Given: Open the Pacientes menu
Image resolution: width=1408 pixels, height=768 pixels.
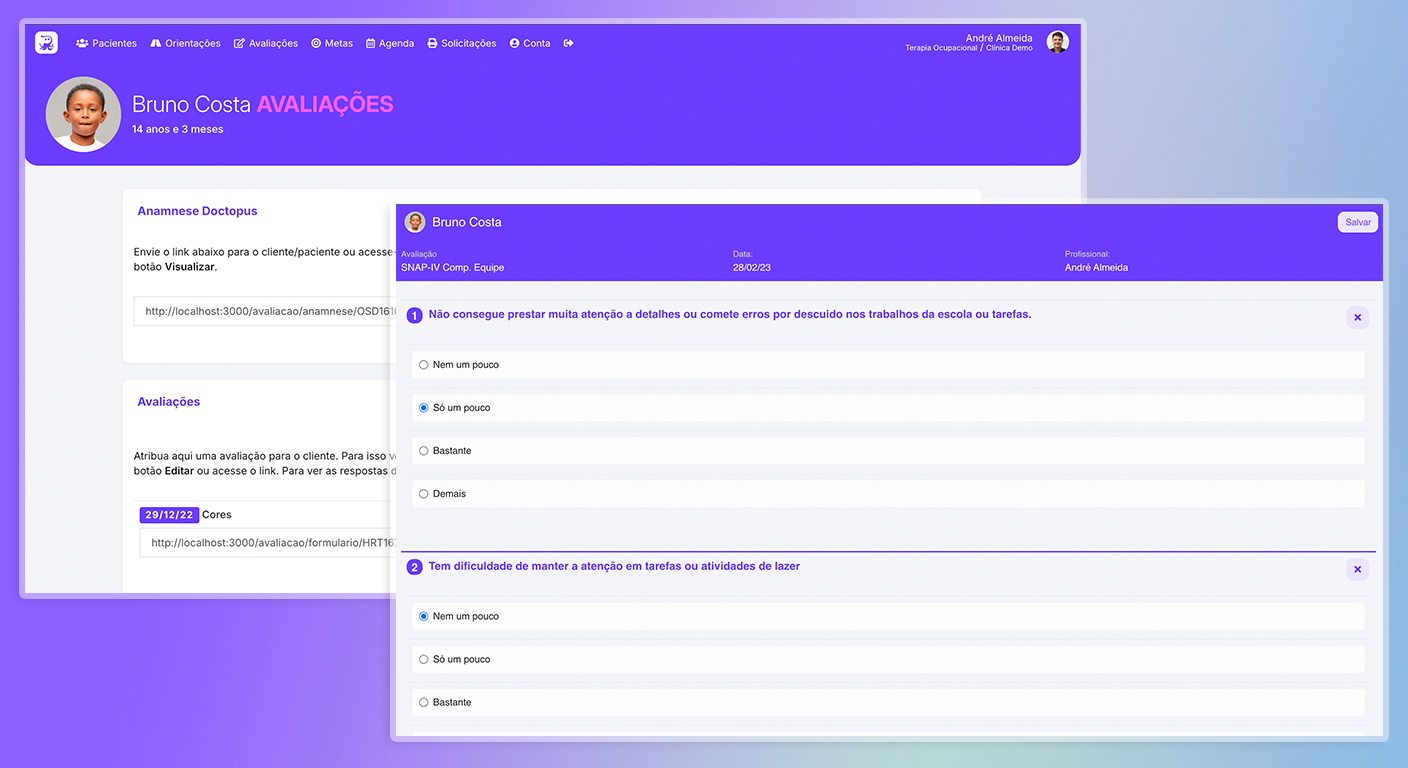Looking at the screenshot, I should pos(106,43).
